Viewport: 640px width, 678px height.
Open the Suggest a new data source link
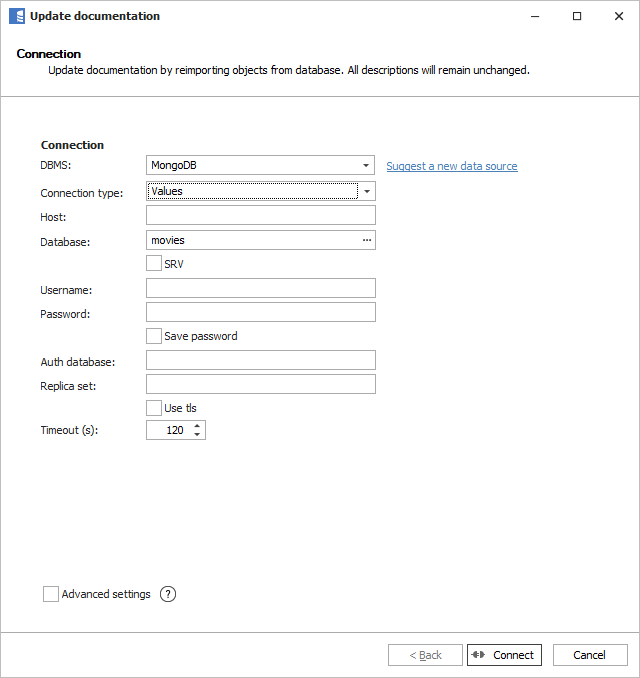452,166
